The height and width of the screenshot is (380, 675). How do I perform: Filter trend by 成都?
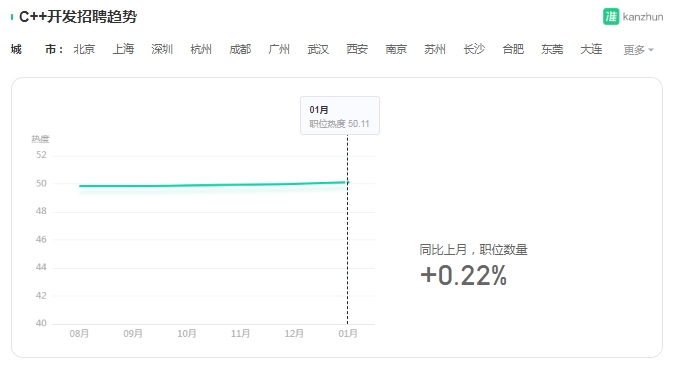point(240,49)
